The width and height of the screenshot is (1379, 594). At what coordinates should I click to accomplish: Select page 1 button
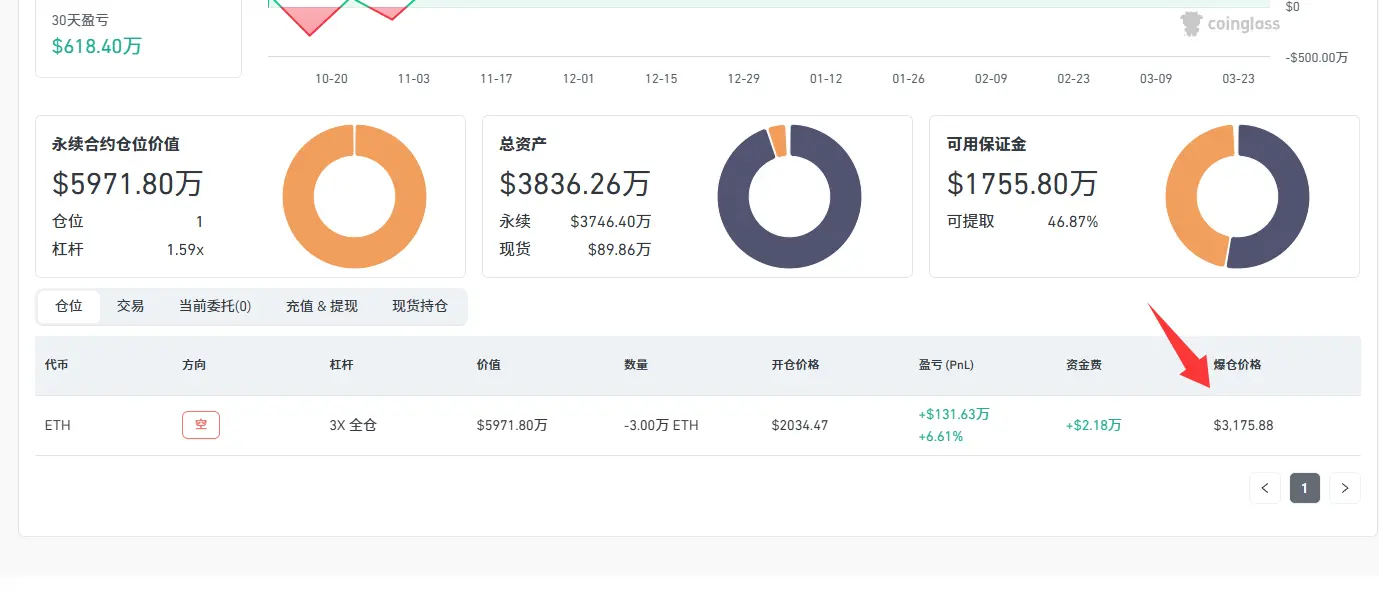[1305, 488]
